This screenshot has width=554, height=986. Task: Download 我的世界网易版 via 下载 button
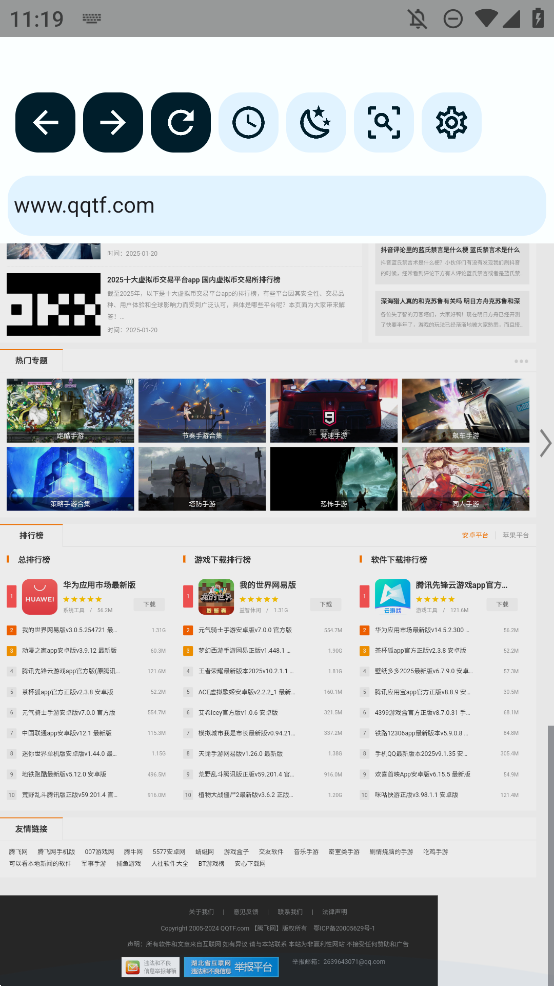click(326, 604)
